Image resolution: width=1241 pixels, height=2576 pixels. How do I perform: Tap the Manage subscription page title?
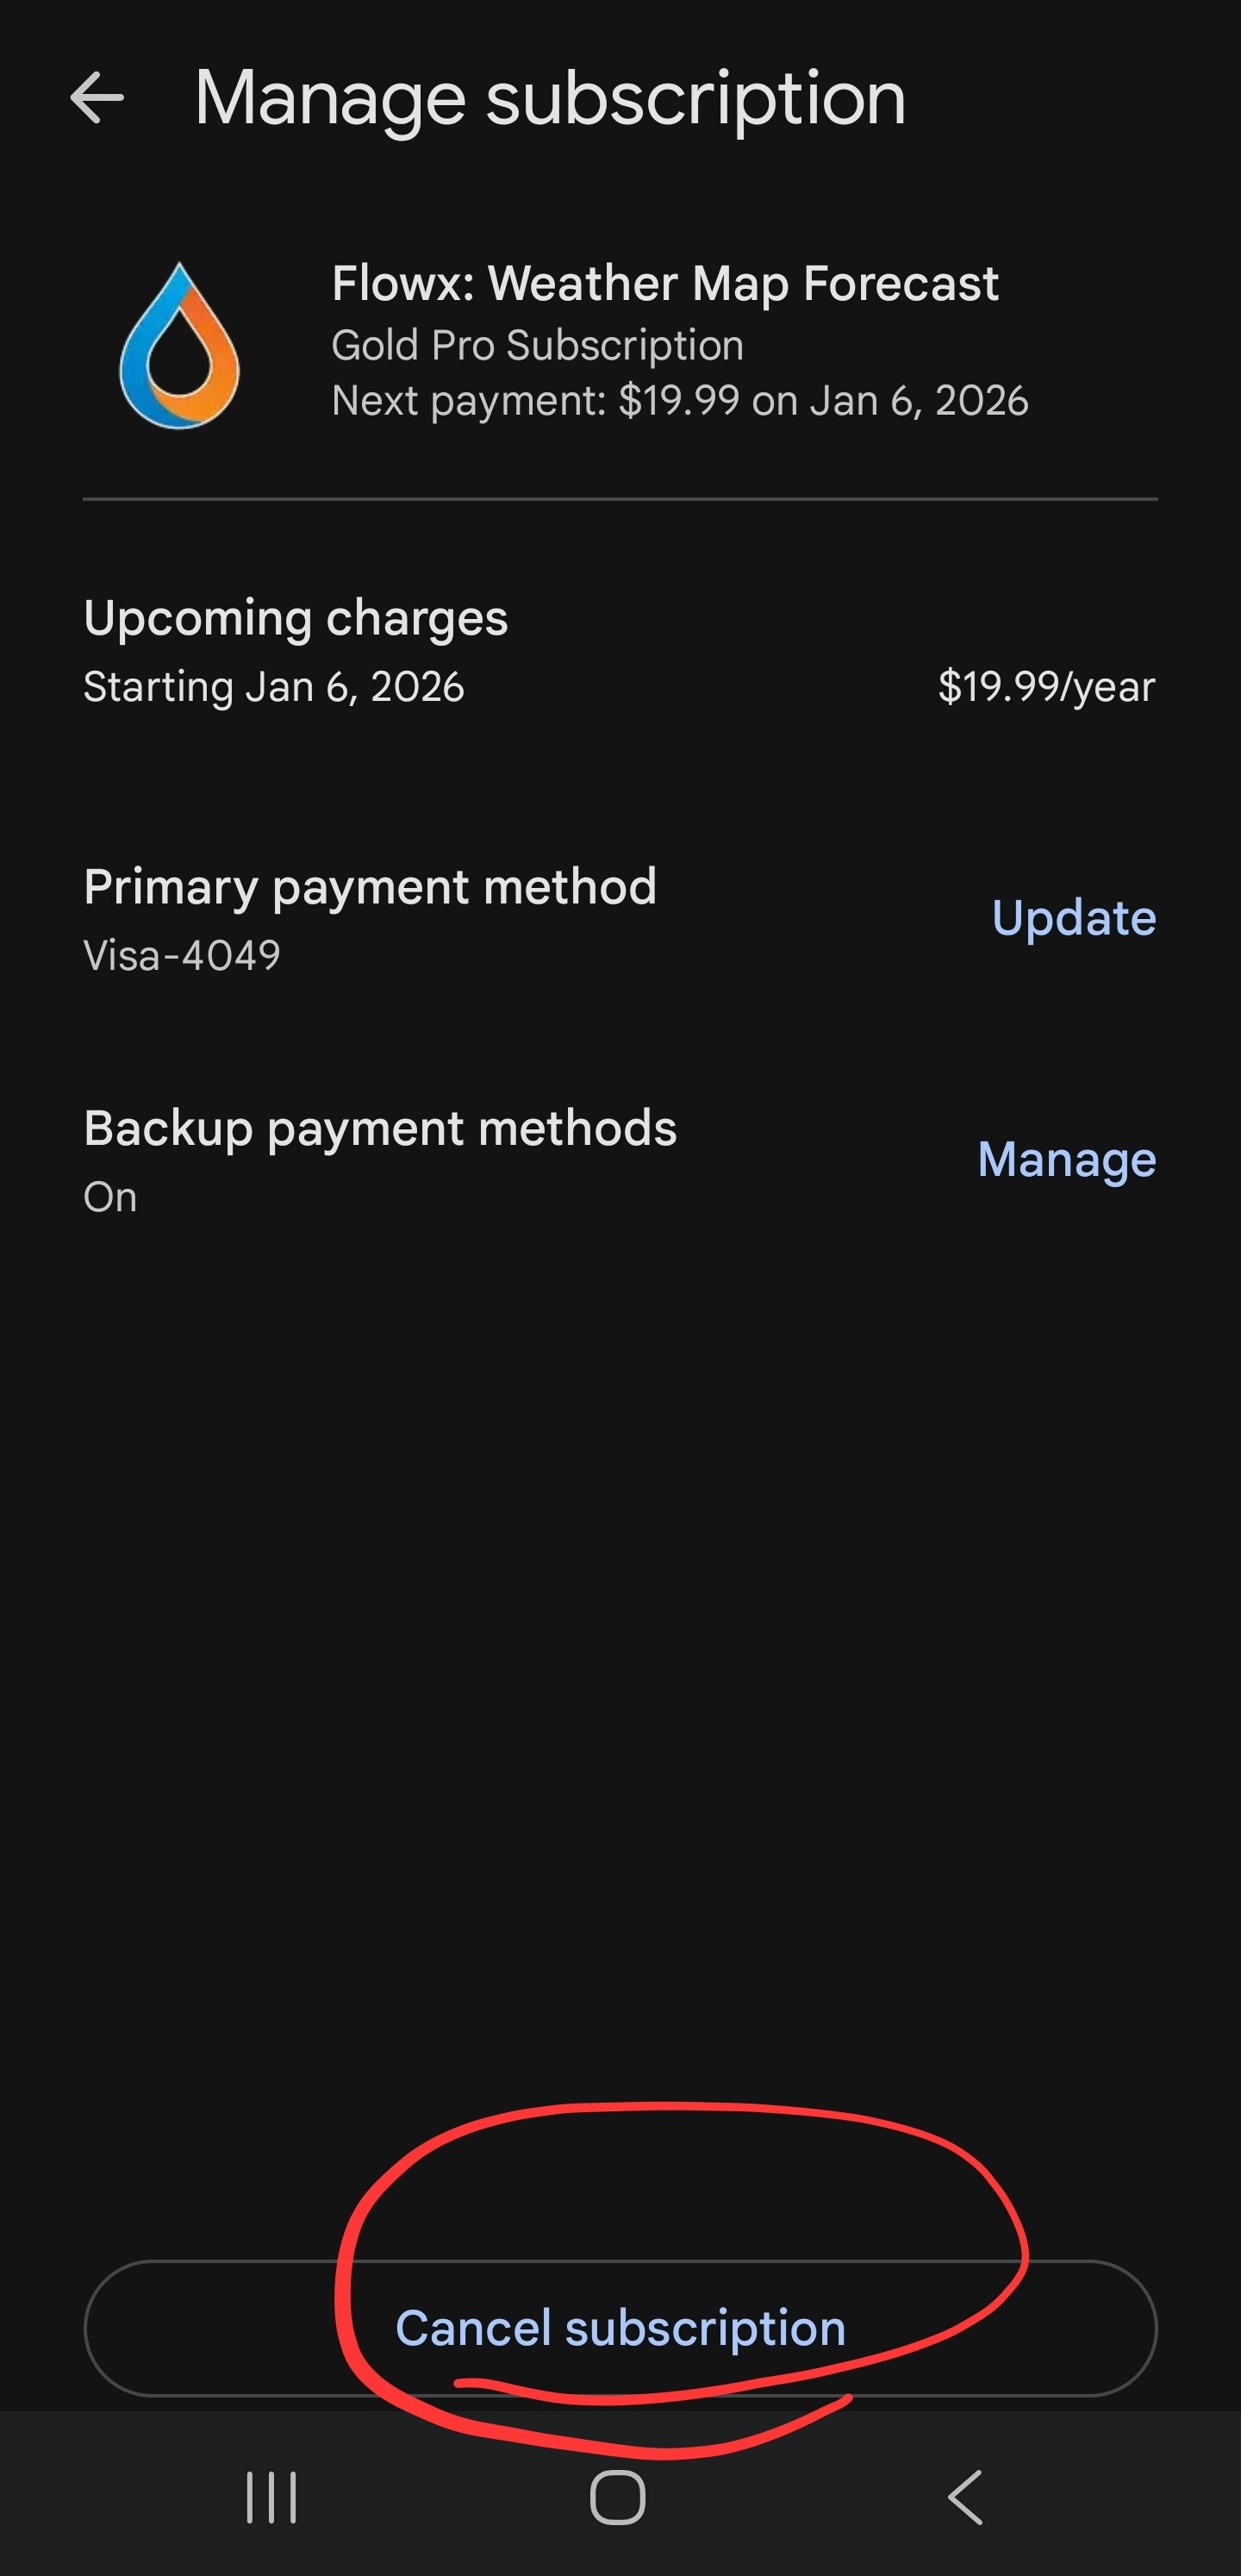point(550,98)
